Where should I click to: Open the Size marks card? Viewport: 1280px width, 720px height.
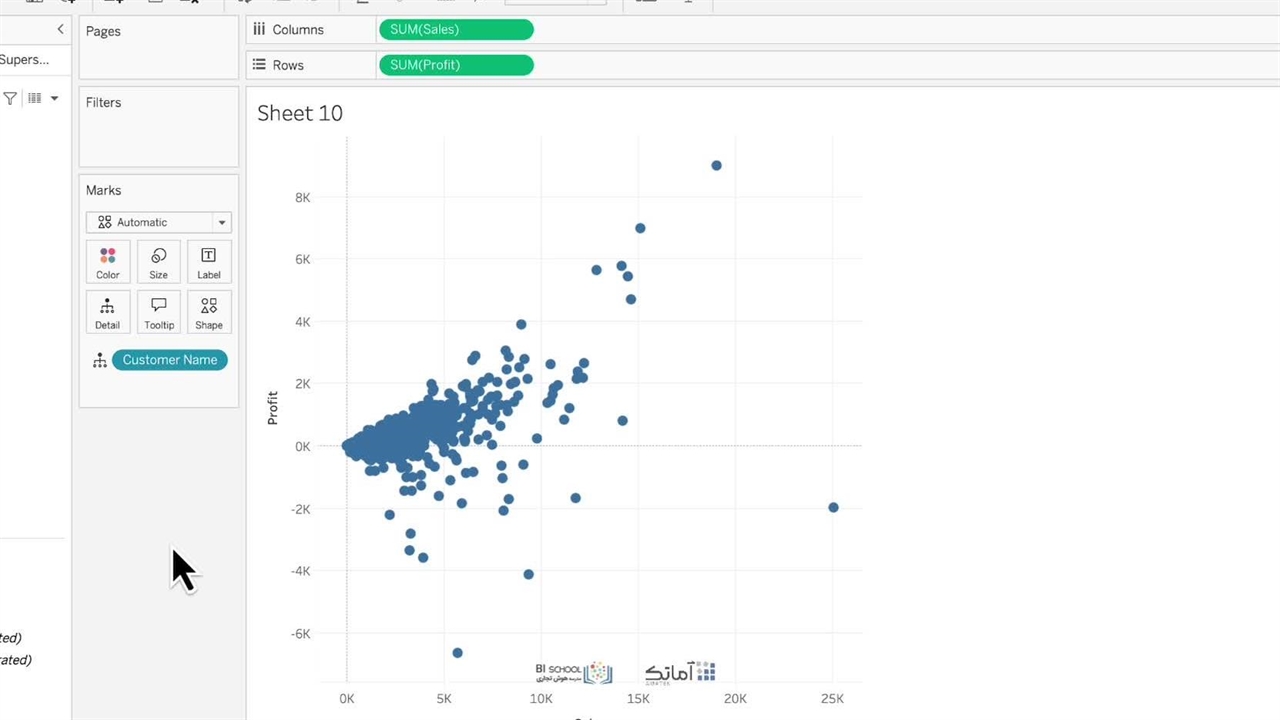coord(158,261)
